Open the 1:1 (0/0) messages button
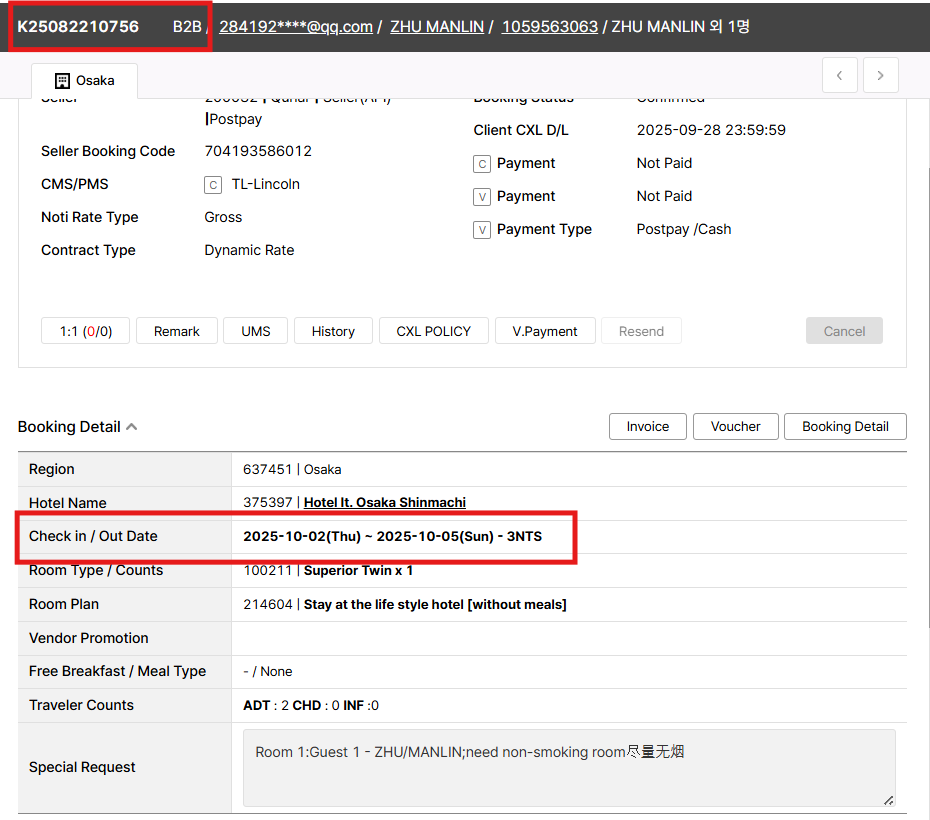Viewport: 930px width, 820px height. click(x=85, y=331)
